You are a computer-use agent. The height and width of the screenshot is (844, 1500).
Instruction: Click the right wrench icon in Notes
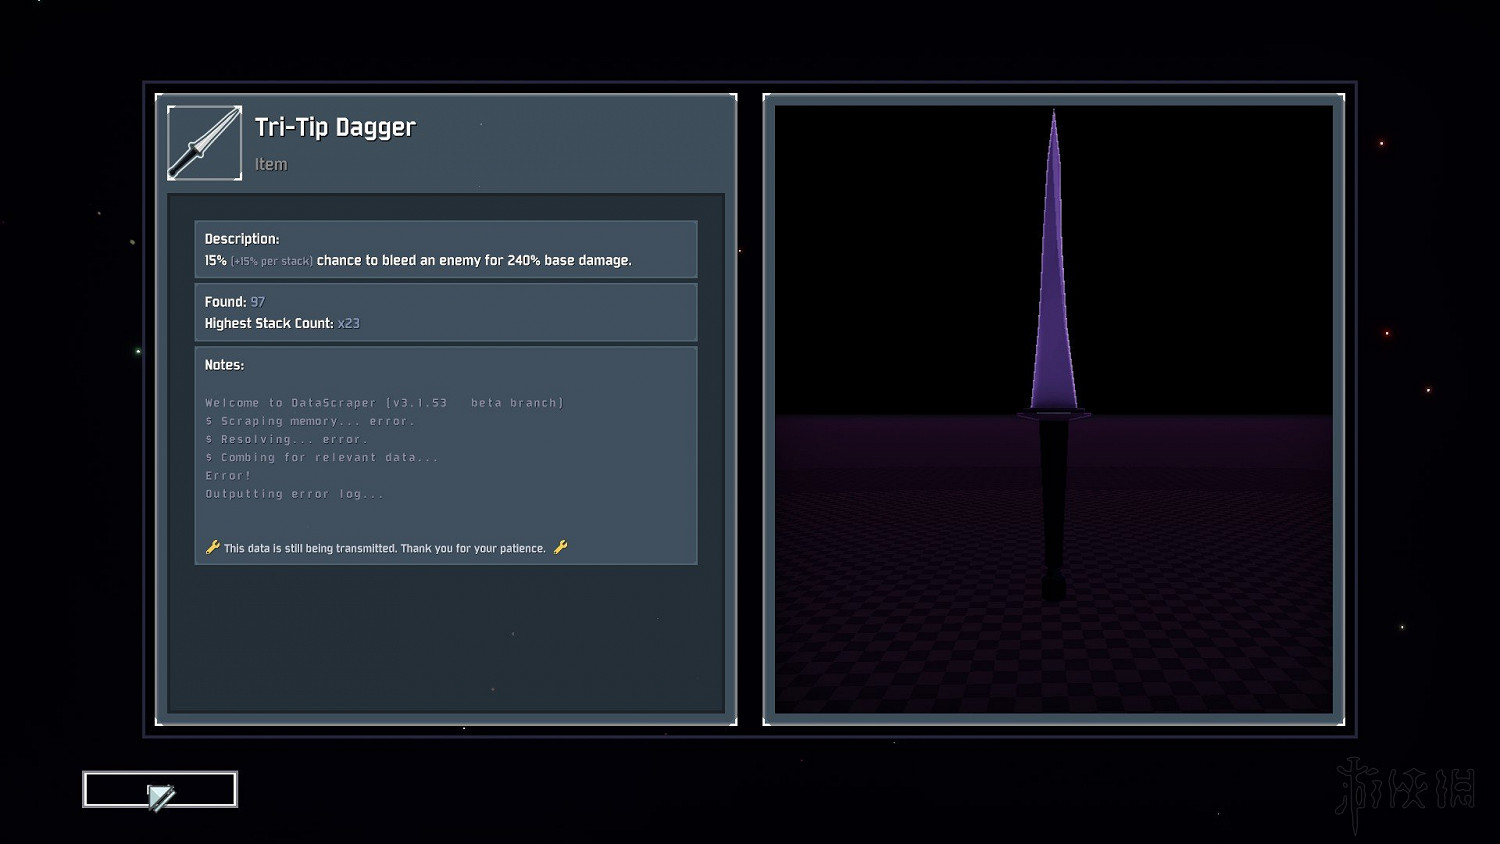(x=560, y=547)
